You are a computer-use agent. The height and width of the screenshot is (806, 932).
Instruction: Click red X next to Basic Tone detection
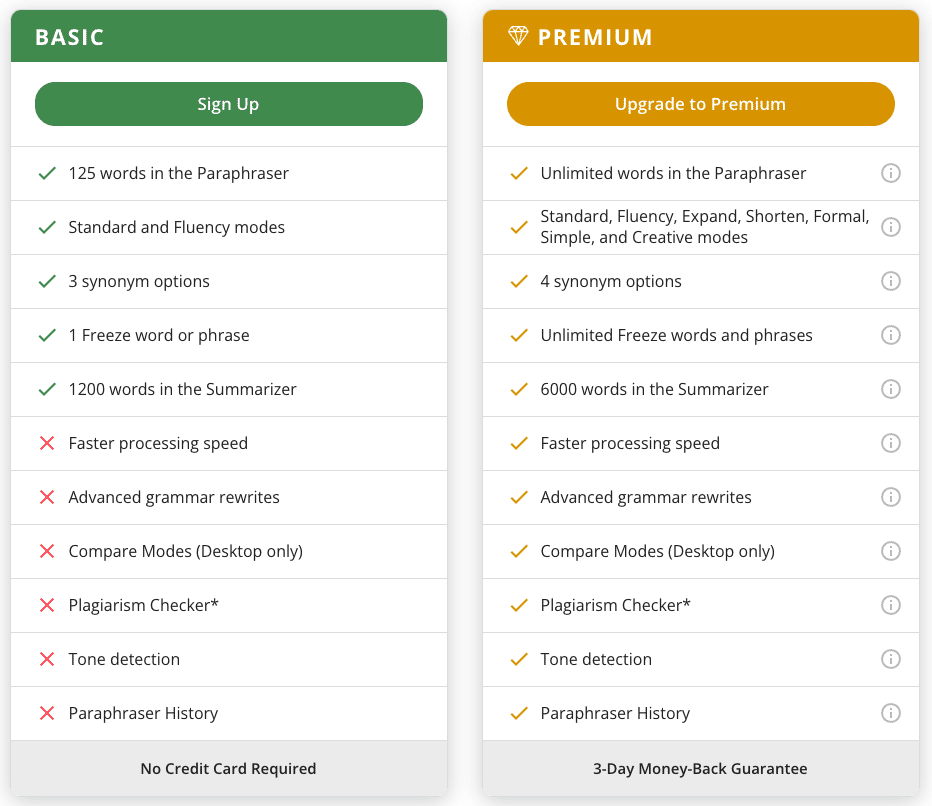[x=47, y=659]
